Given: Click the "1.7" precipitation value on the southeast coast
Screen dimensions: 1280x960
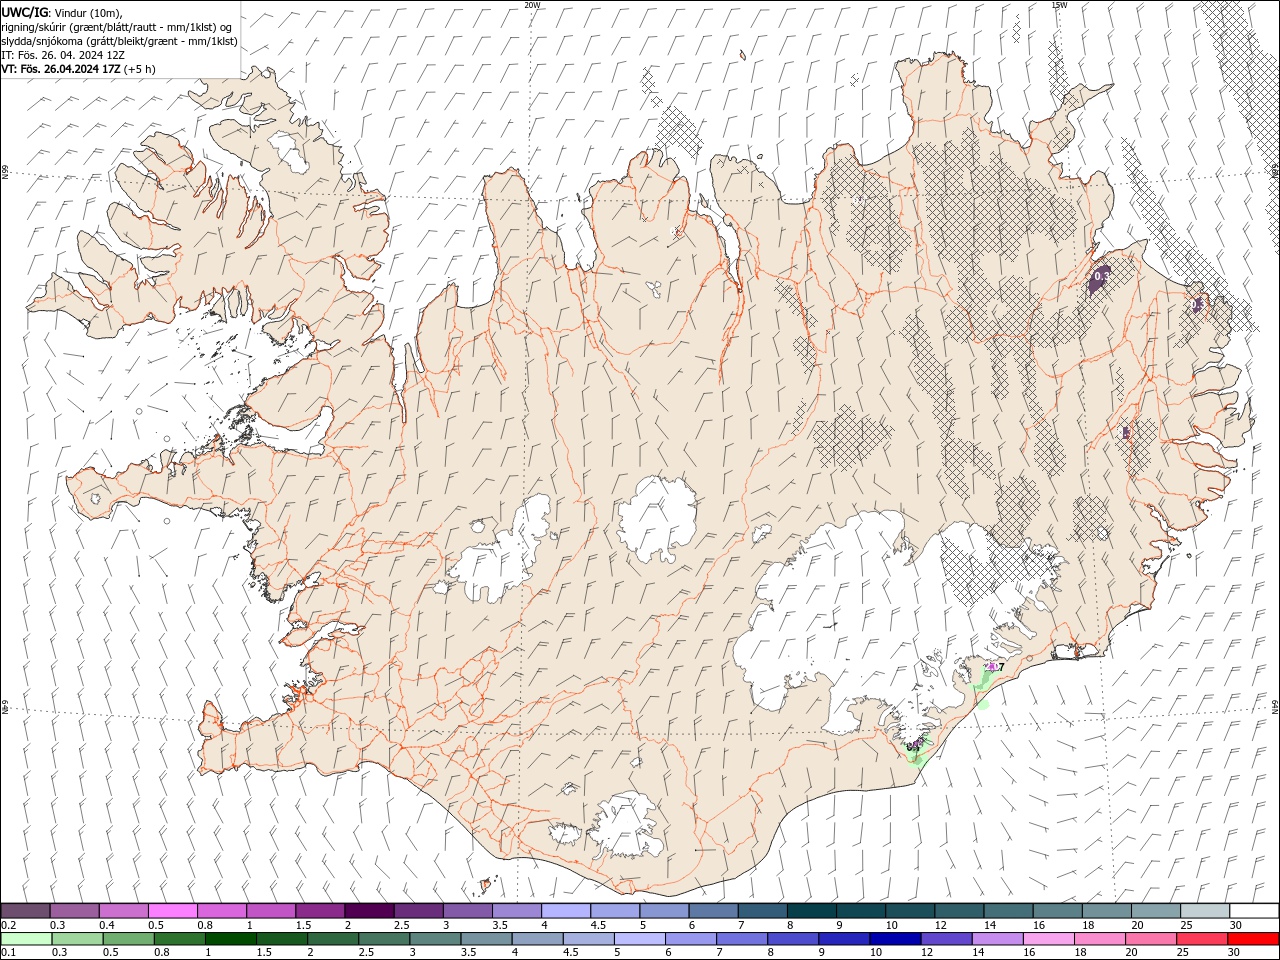Looking at the screenshot, I should [x=997, y=666].
